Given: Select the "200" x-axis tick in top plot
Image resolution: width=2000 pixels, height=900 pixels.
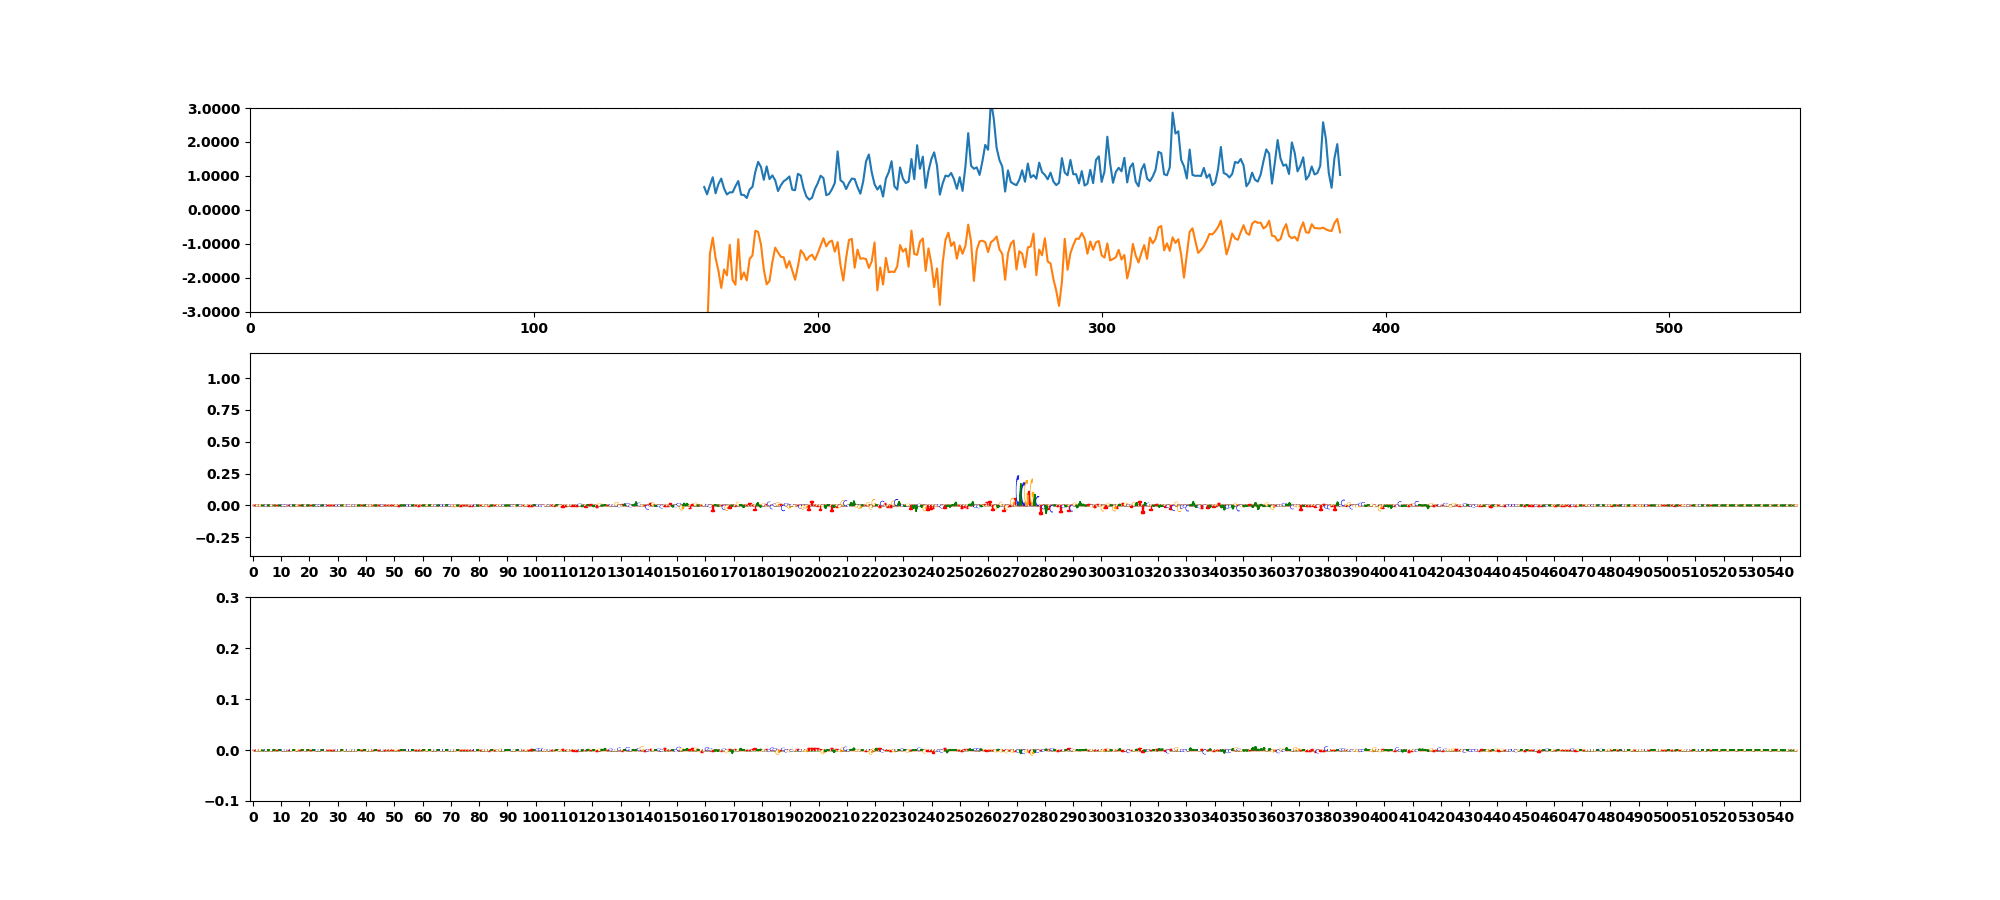Looking at the screenshot, I should [818, 328].
